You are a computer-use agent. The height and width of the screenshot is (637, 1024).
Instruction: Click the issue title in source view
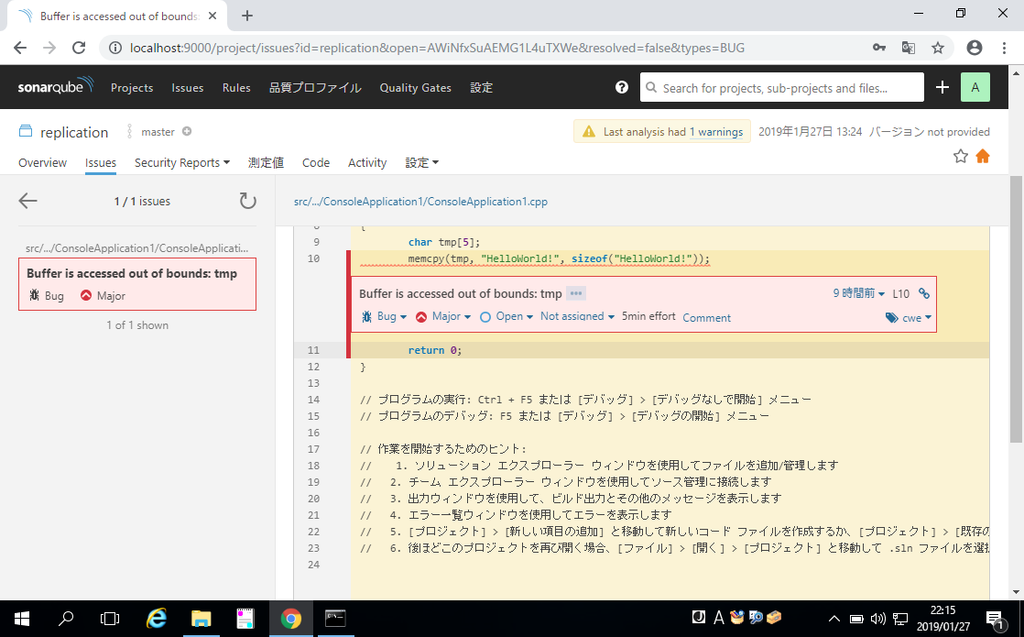pos(460,293)
